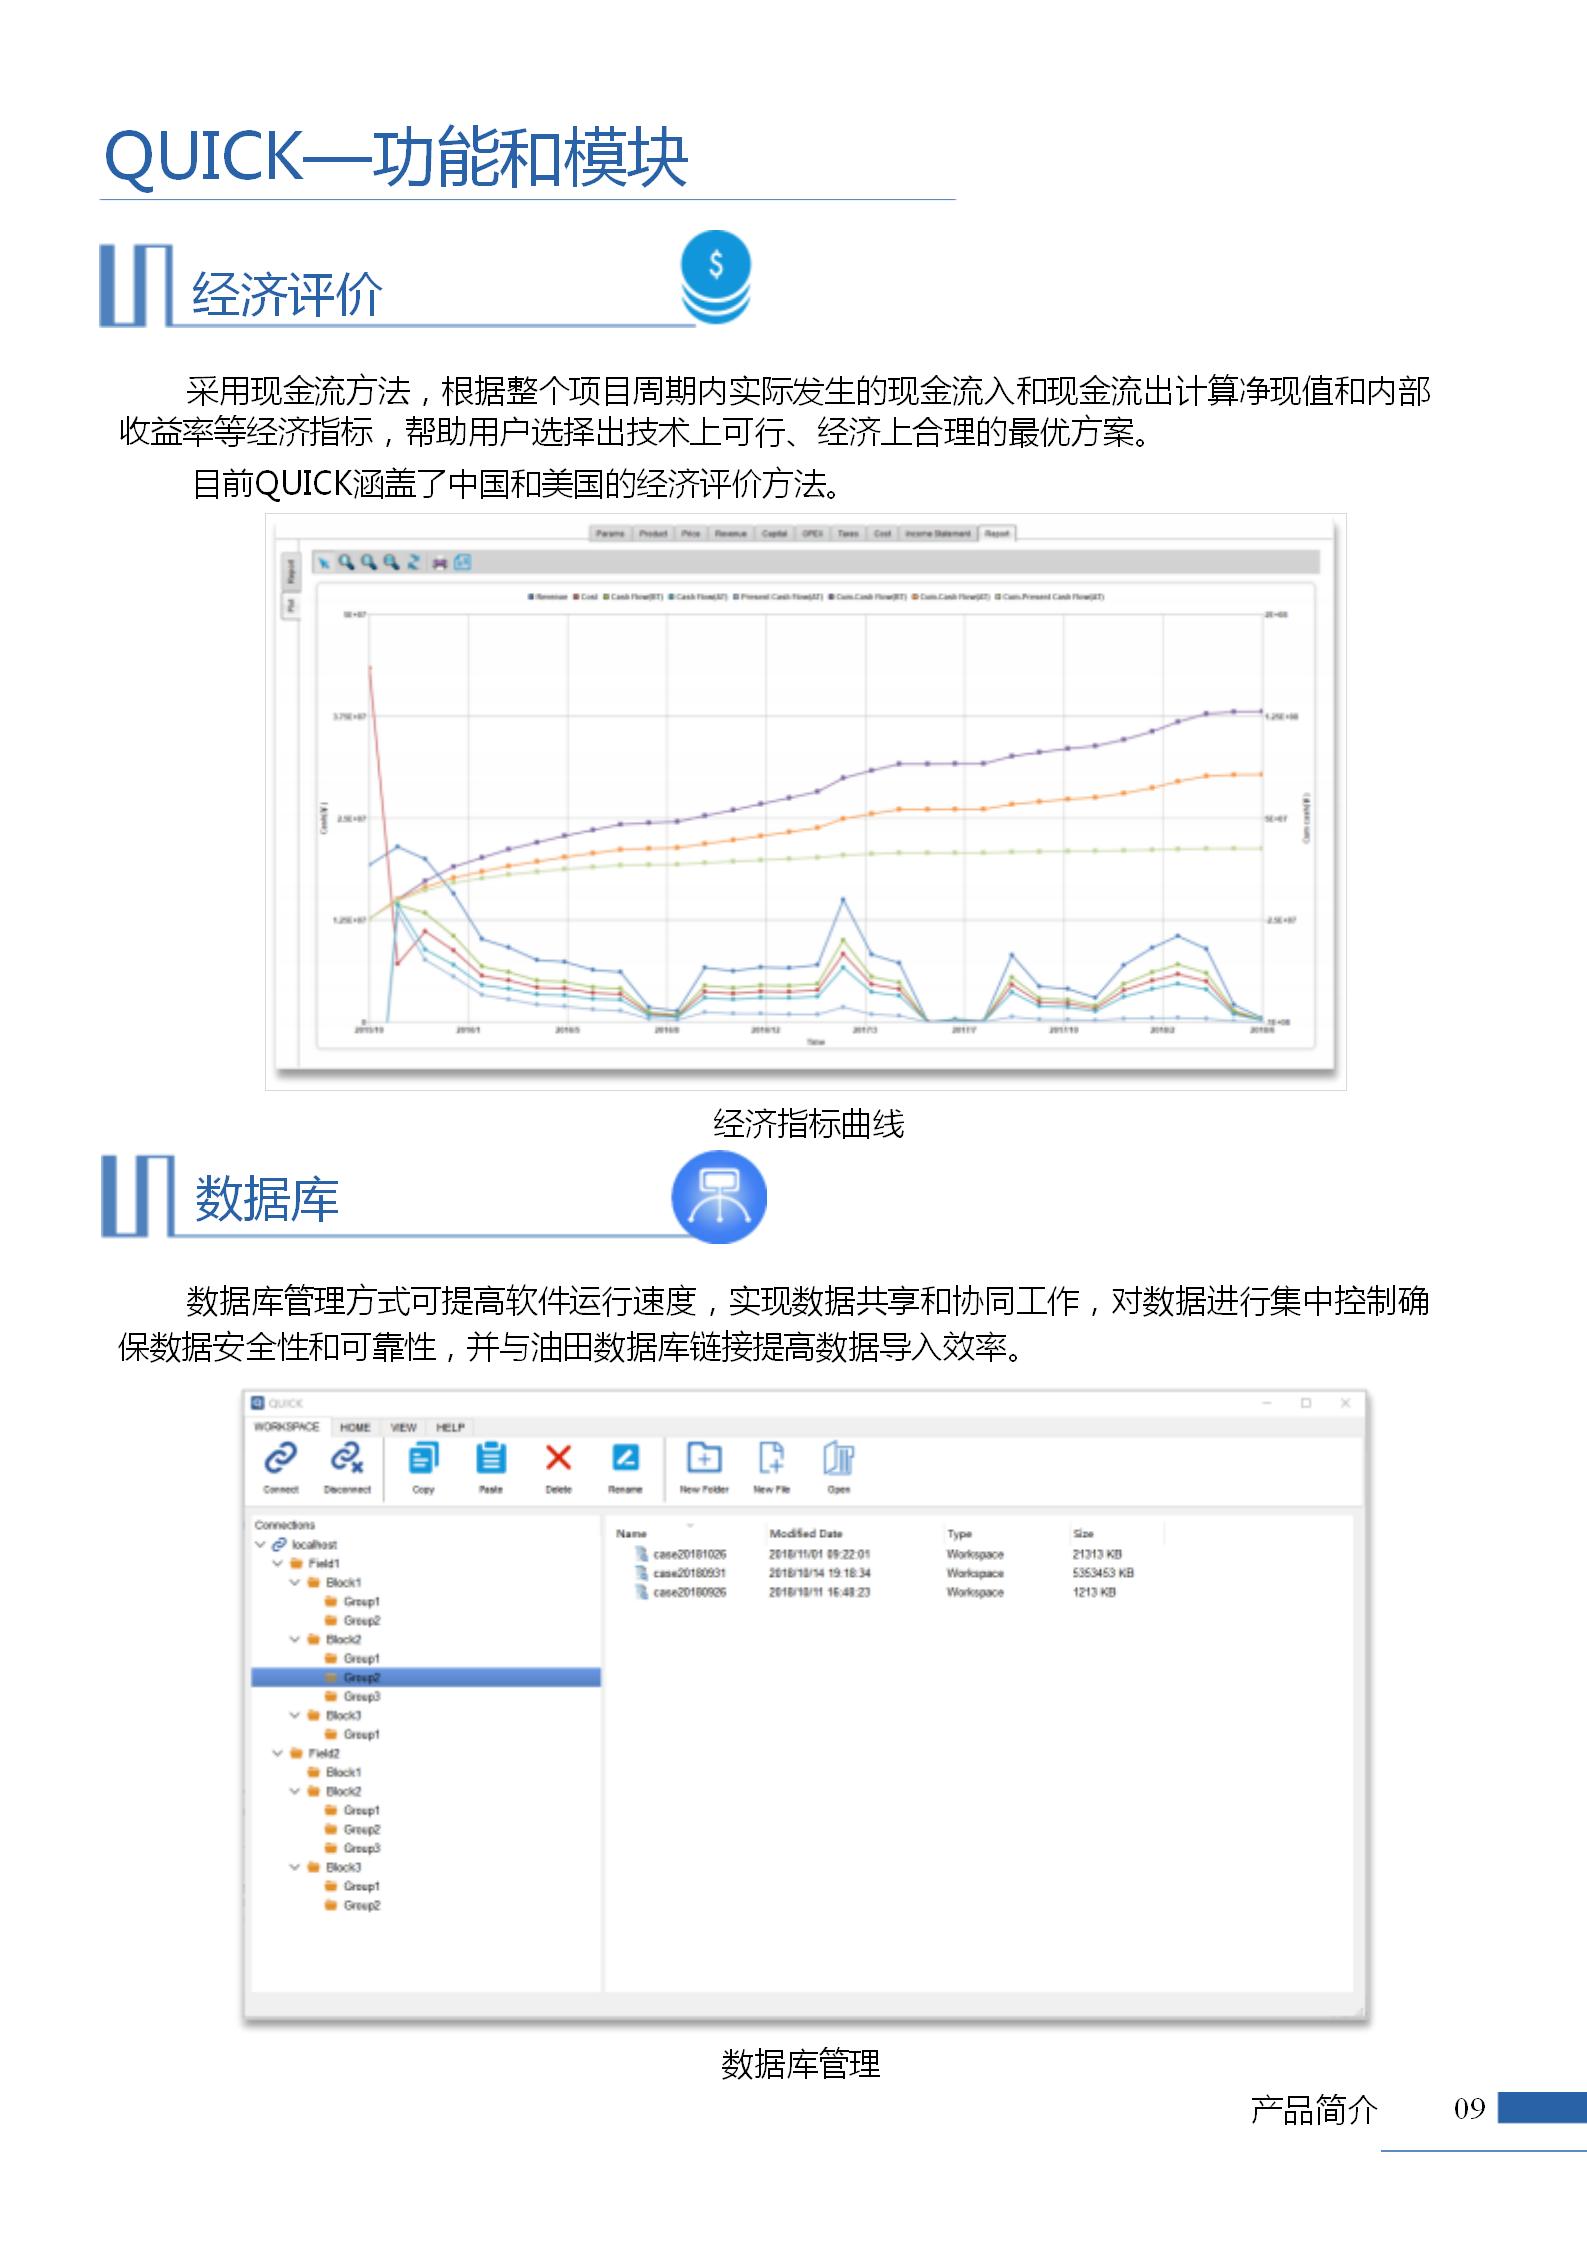Screen dimensions: 1587x2245
Task: Click the New Folder icon
Action: 704,1458
